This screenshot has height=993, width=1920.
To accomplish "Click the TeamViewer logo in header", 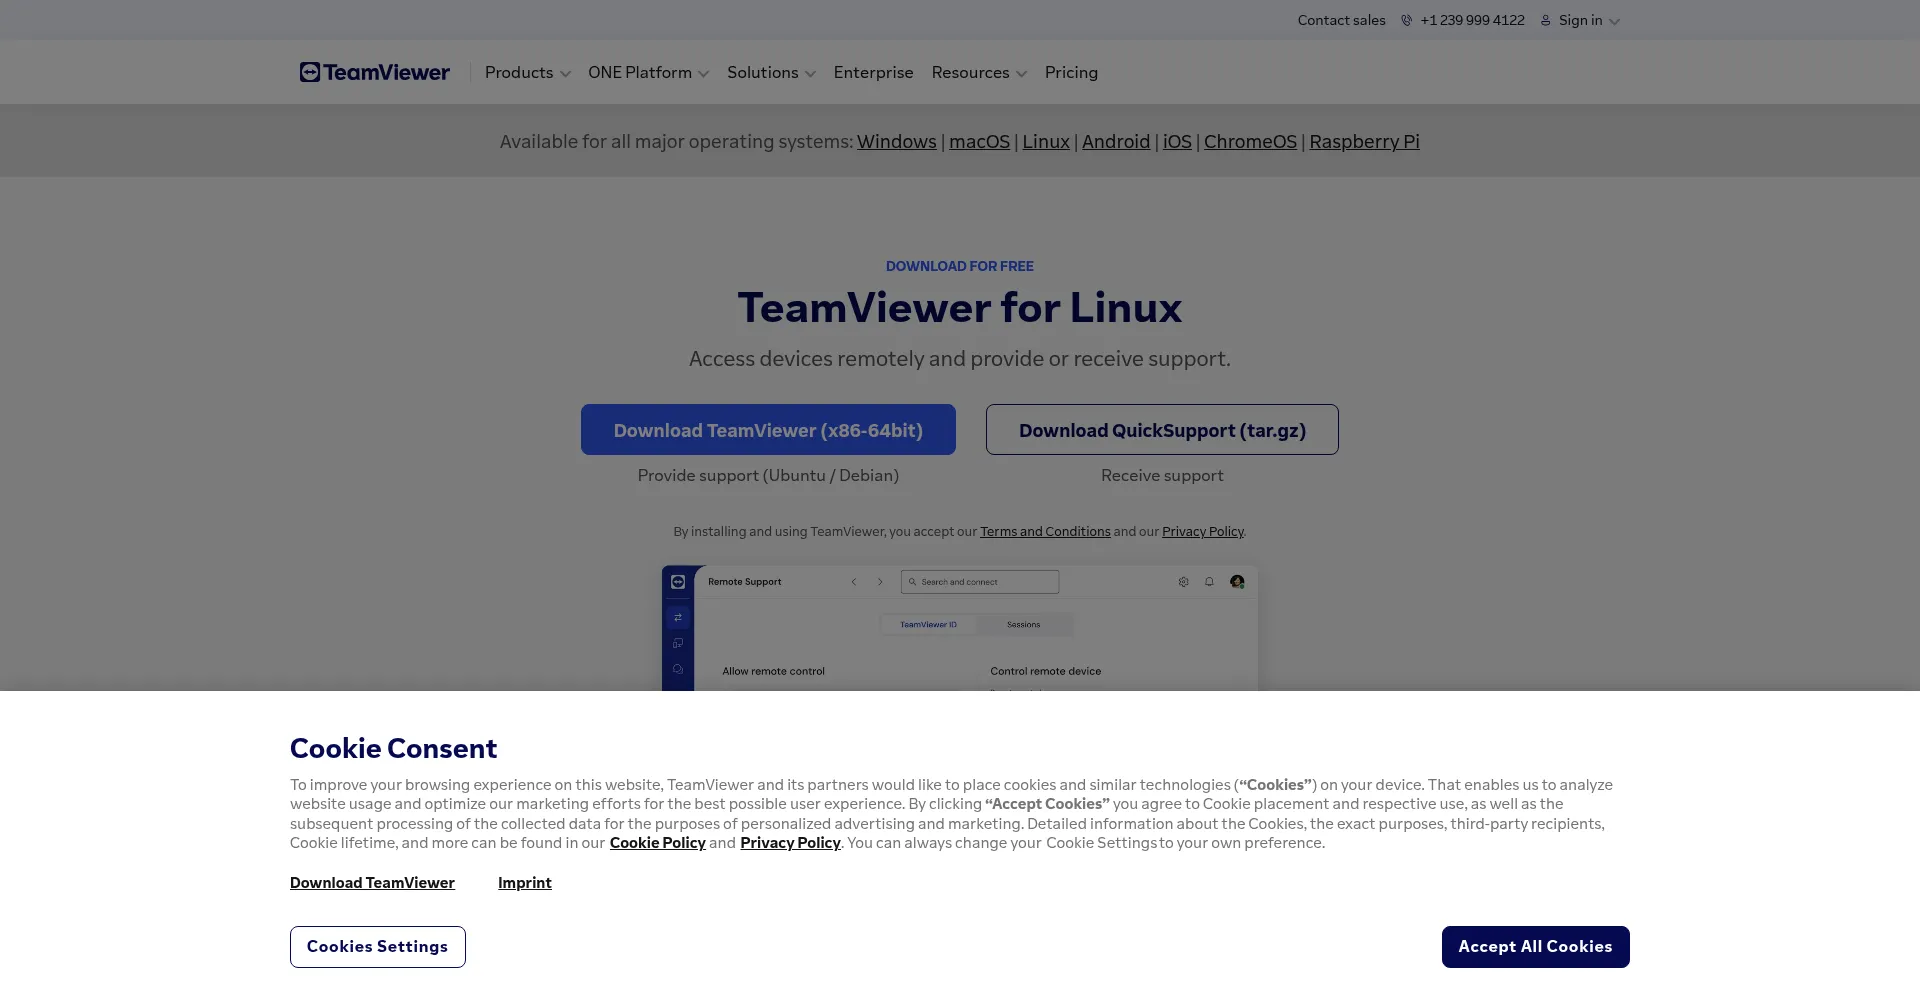I will (375, 72).
